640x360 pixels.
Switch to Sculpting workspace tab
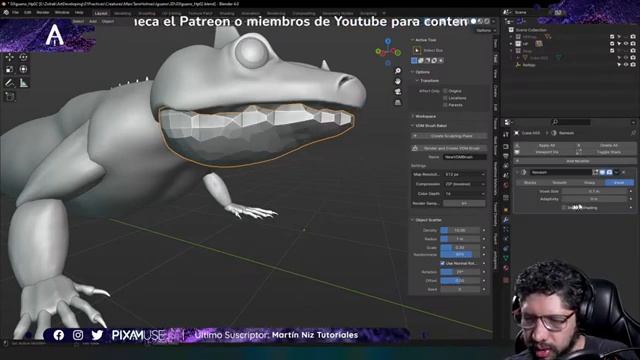tap(147, 13)
